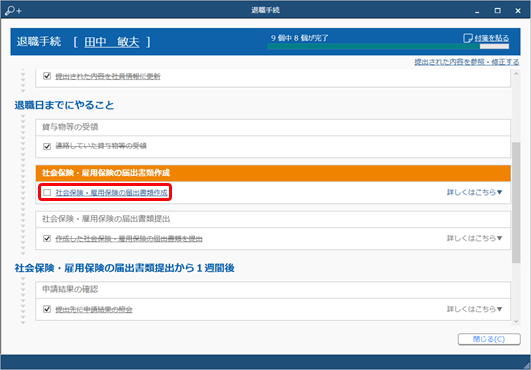Image resolution: width=531 pixels, height=370 pixels.
Task: Select the 申請結果の確認 group header
Action: 273,290
